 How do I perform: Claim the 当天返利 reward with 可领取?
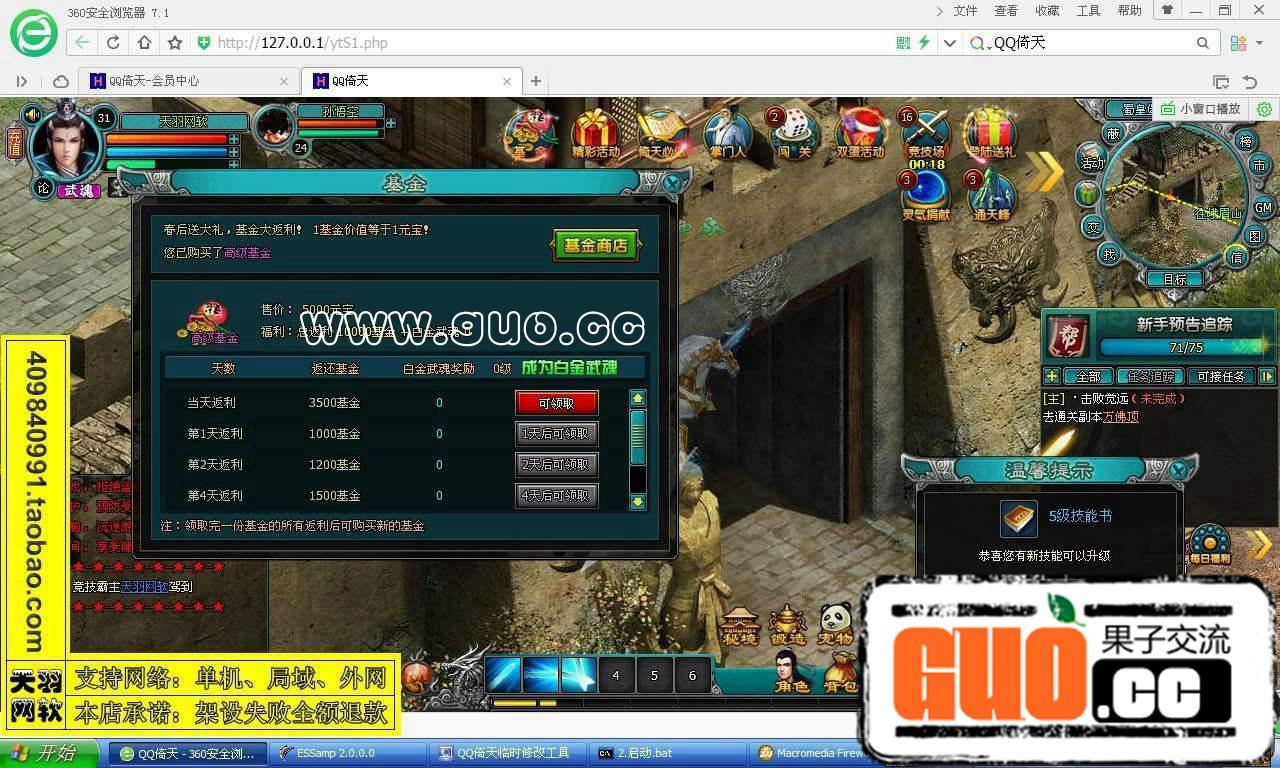point(557,403)
